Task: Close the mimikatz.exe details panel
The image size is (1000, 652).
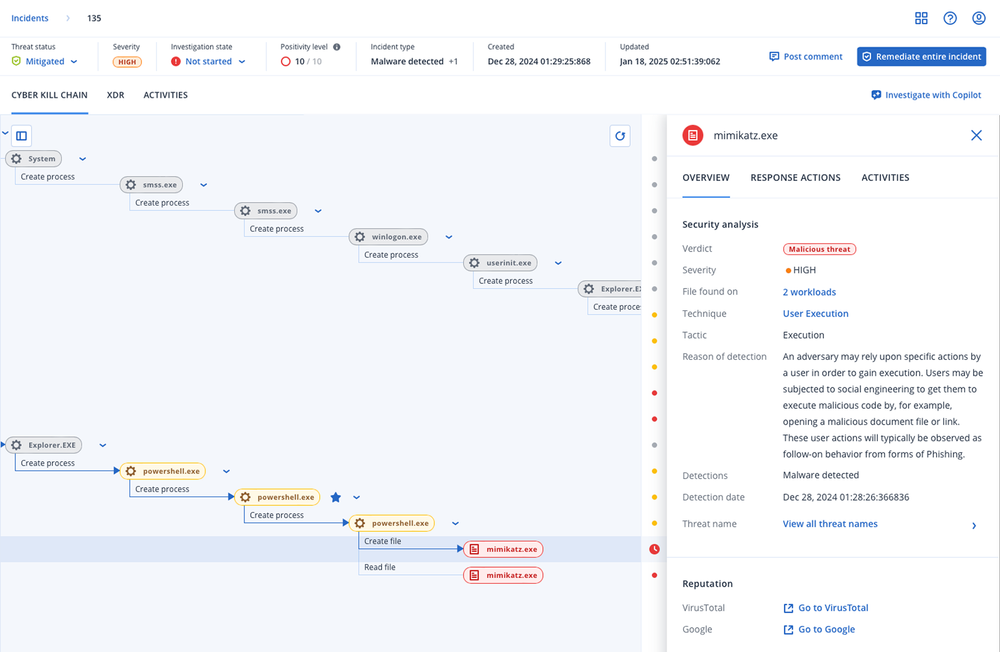Action: coord(976,135)
